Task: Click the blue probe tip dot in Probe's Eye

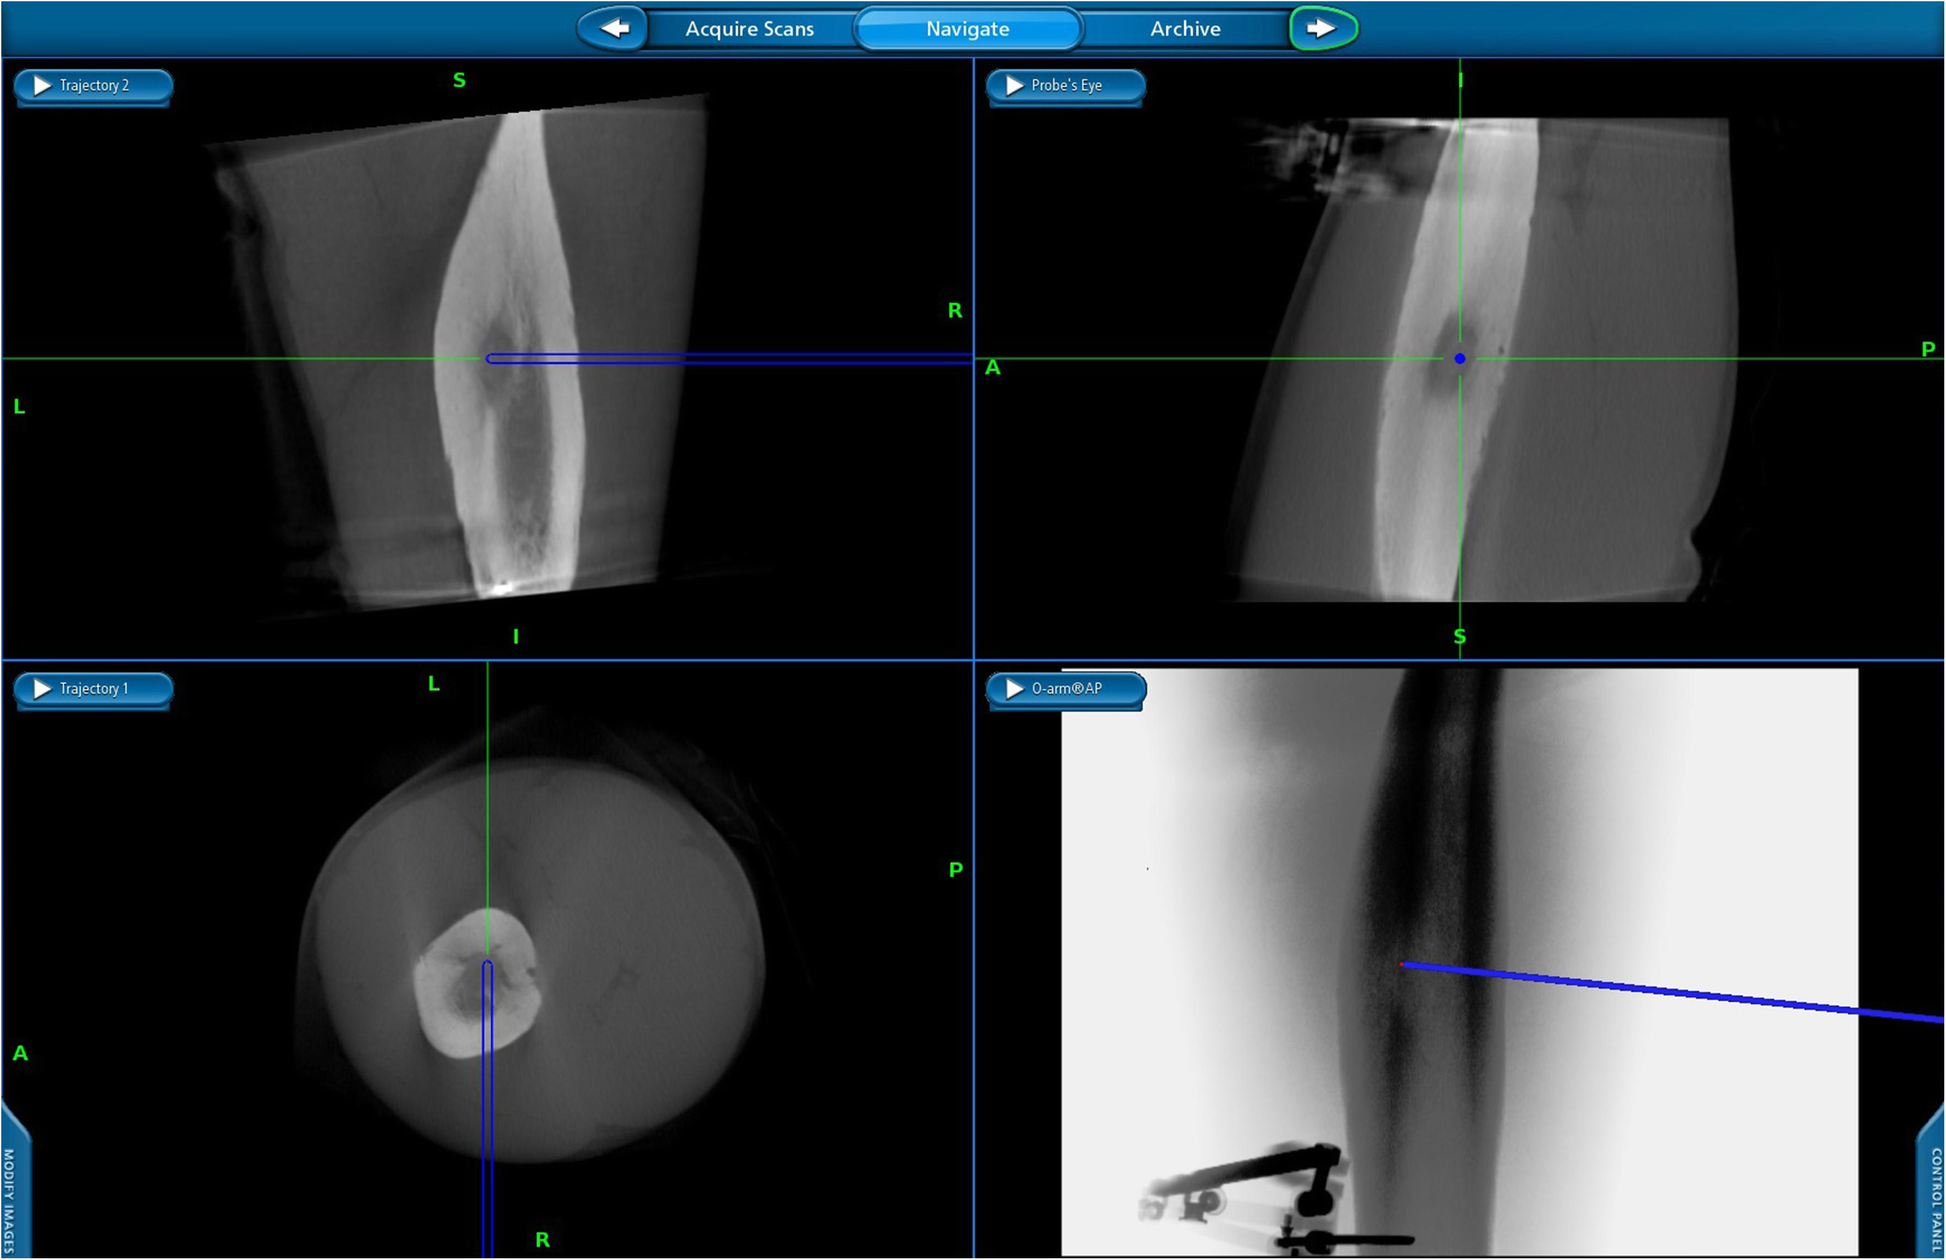Action: [x=1460, y=358]
